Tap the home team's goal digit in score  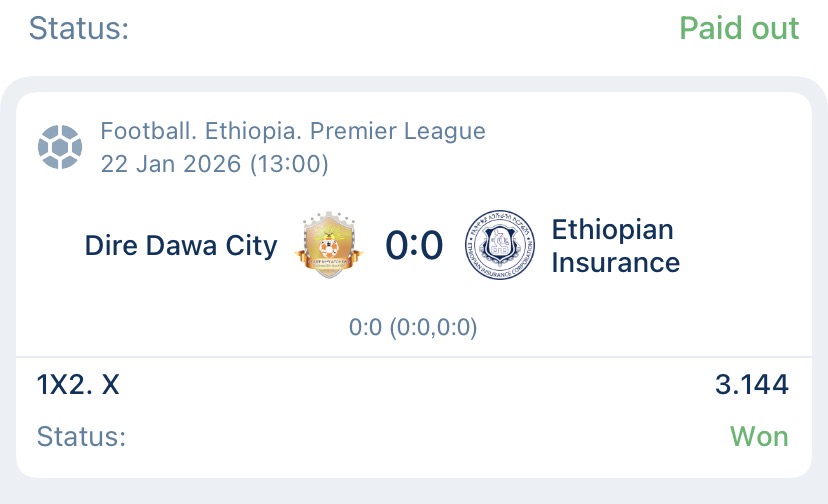(x=398, y=245)
